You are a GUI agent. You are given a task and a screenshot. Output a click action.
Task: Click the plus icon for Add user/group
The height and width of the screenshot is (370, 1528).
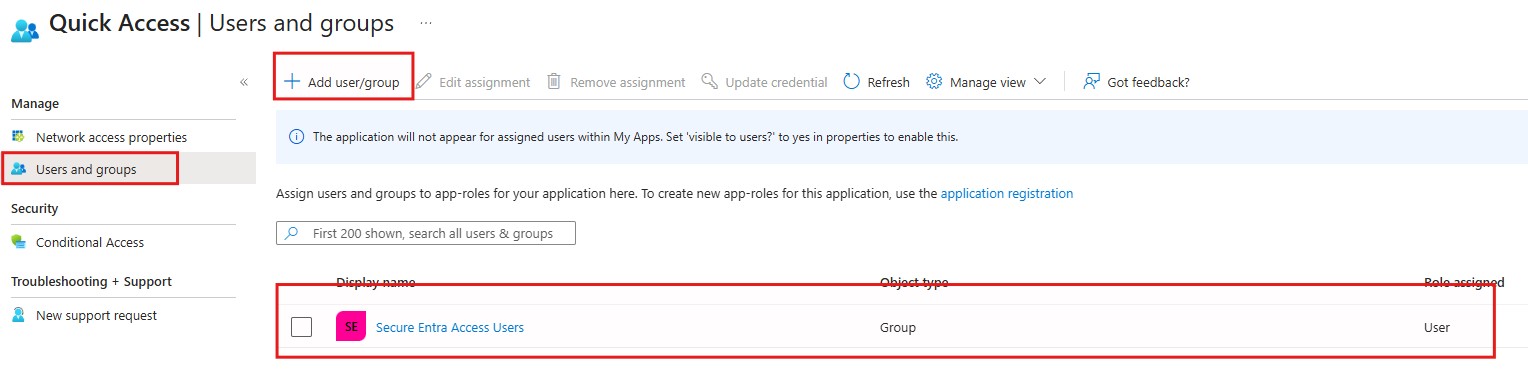(292, 81)
